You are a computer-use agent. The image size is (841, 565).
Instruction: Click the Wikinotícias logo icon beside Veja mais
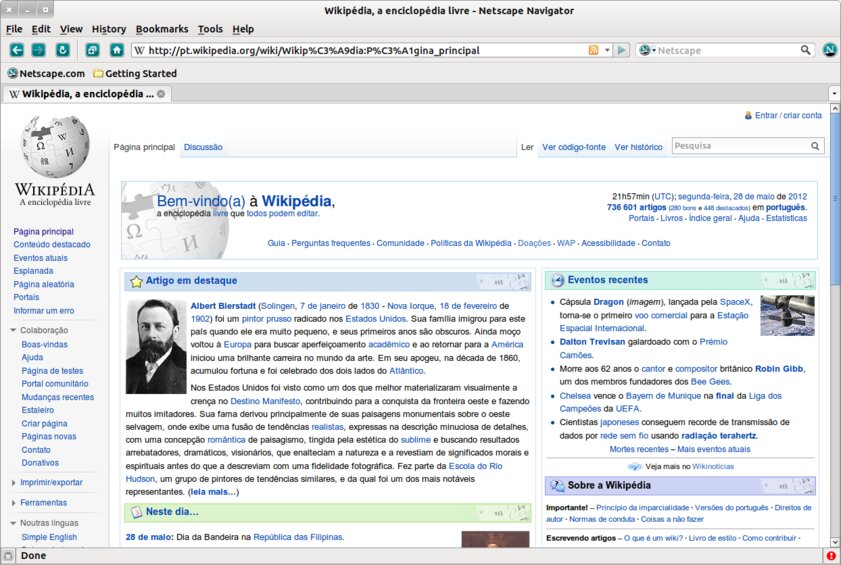tap(635, 466)
